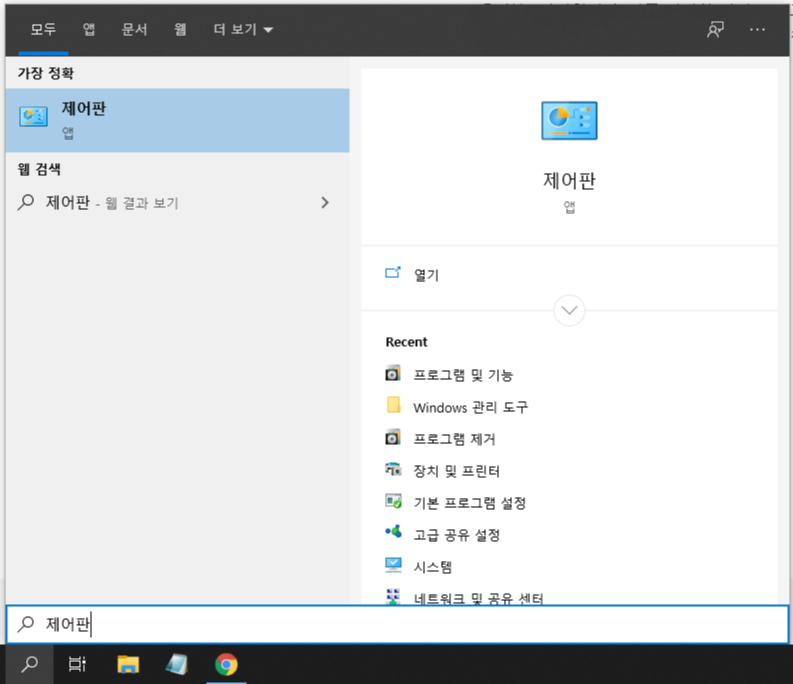Open Task View from the taskbar
The width and height of the screenshot is (793, 684).
pos(77,664)
